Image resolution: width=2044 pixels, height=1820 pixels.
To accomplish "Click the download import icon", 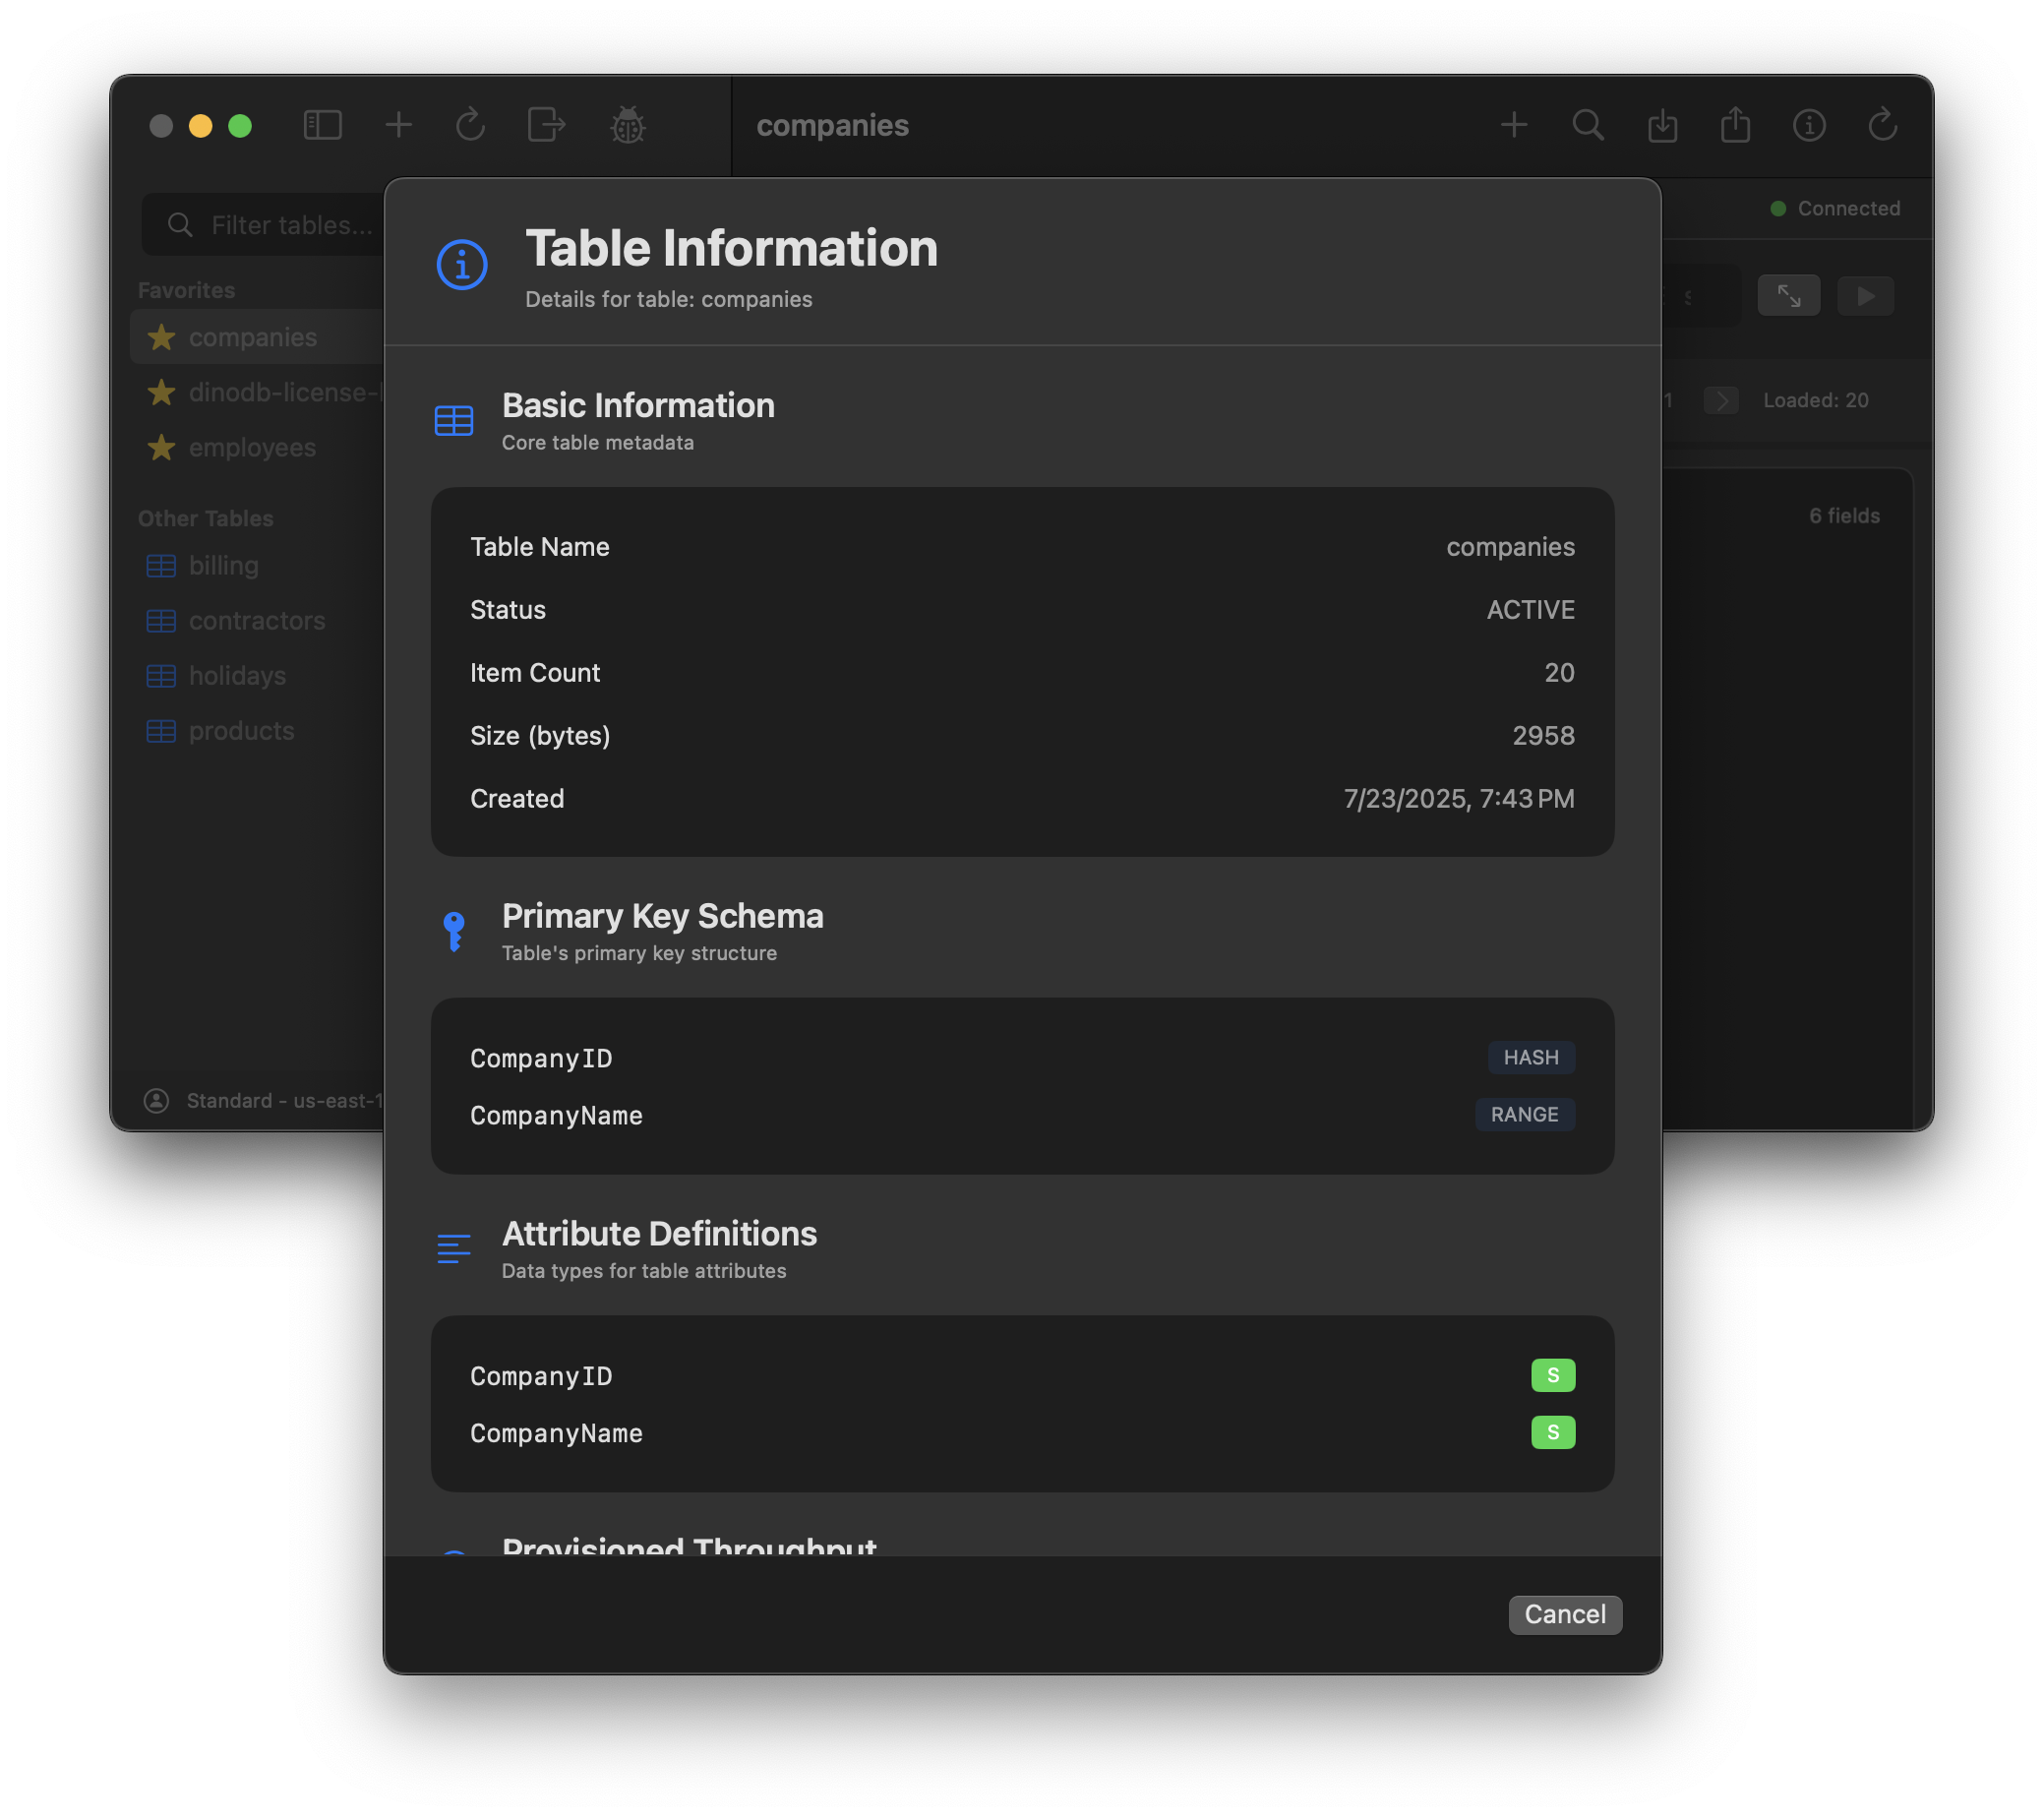I will 1662,125.
